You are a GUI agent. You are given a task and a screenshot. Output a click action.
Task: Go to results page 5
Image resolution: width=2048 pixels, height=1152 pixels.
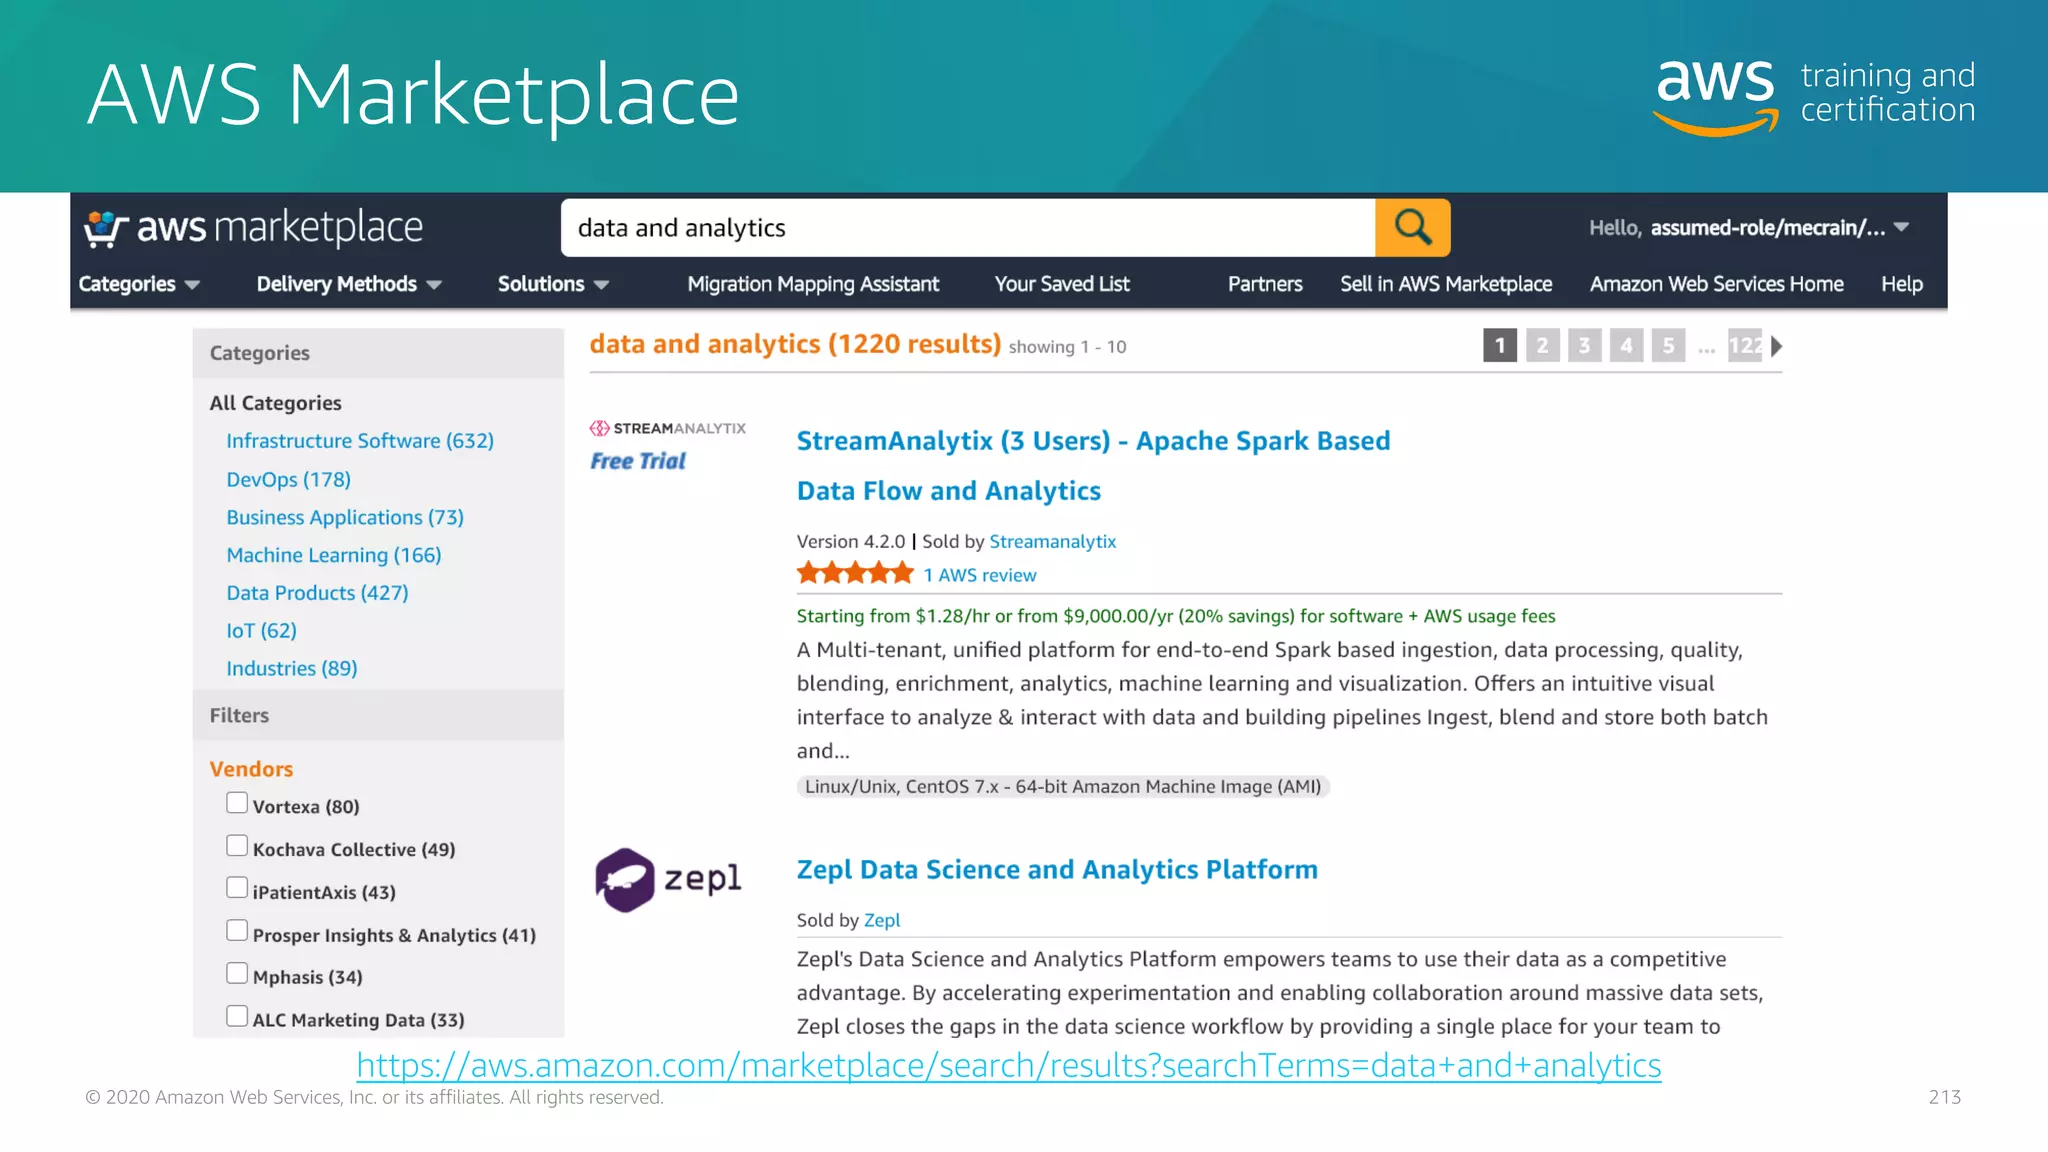point(1668,346)
